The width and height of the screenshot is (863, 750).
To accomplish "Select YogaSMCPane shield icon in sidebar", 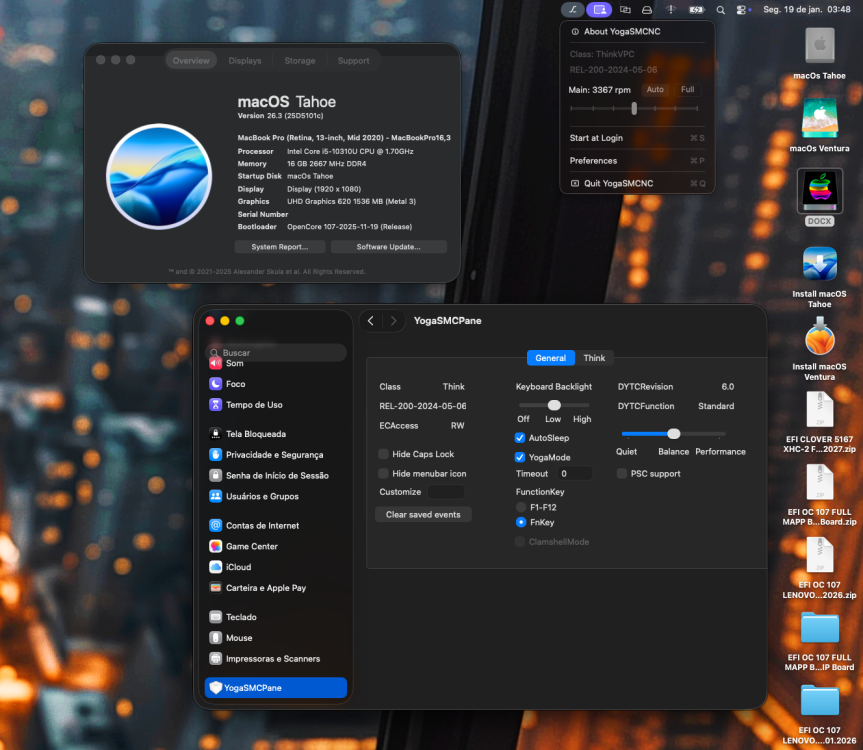I will [x=216, y=688].
